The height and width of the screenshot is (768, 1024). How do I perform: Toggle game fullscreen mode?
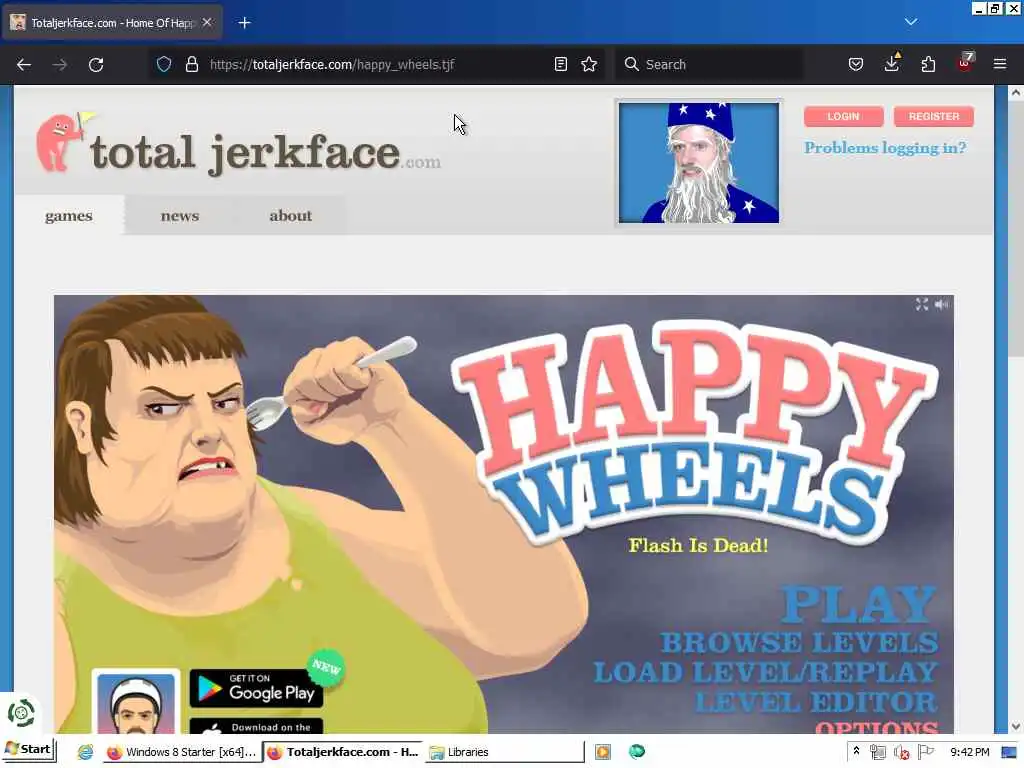pos(921,304)
